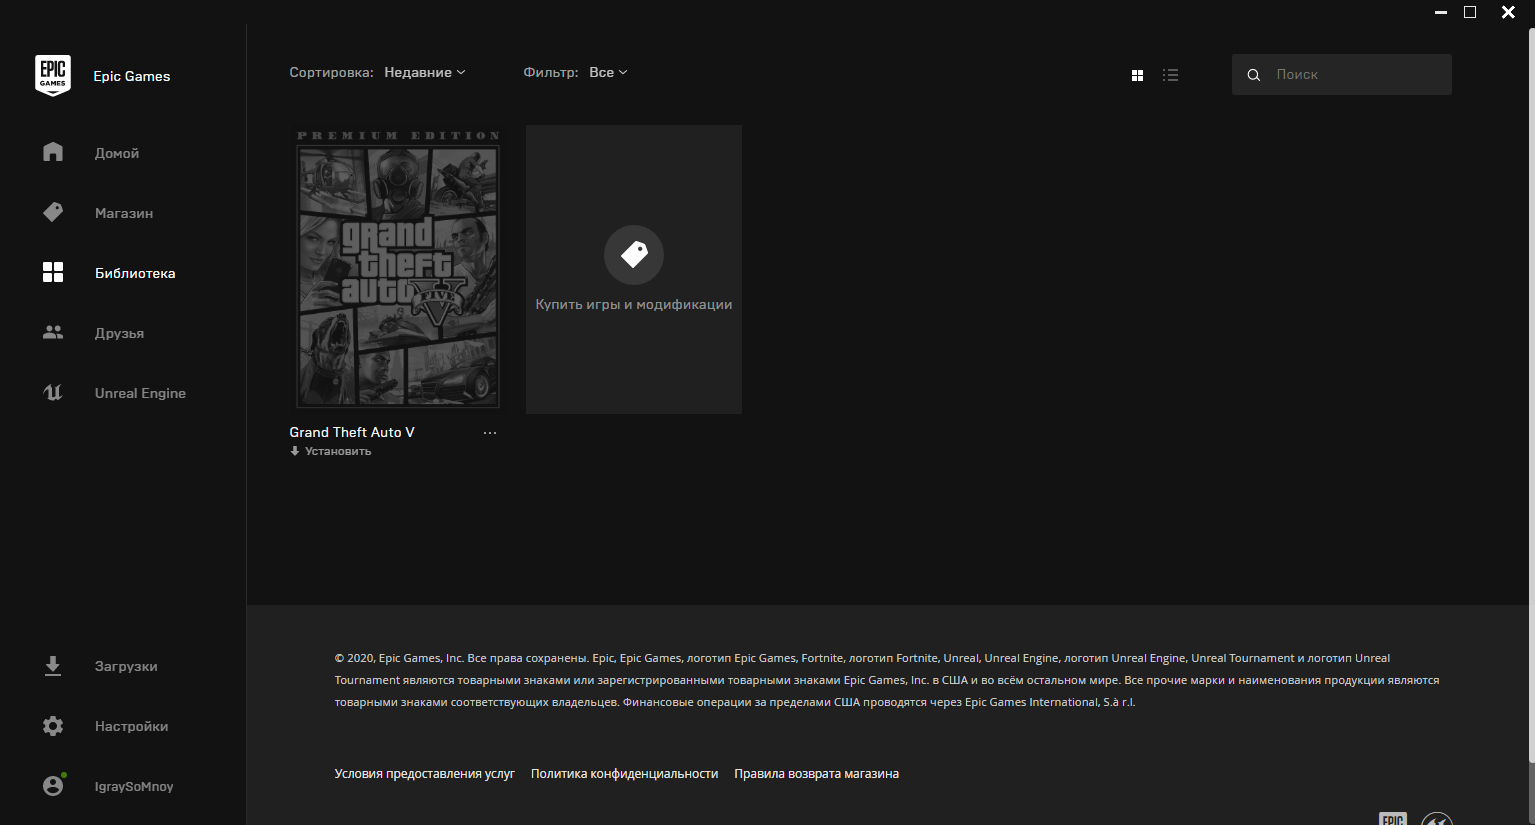Click the IgraySoMnoy profile avatar icon
Viewport: 1535px width, 825px height.
pyautogui.click(x=54, y=785)
